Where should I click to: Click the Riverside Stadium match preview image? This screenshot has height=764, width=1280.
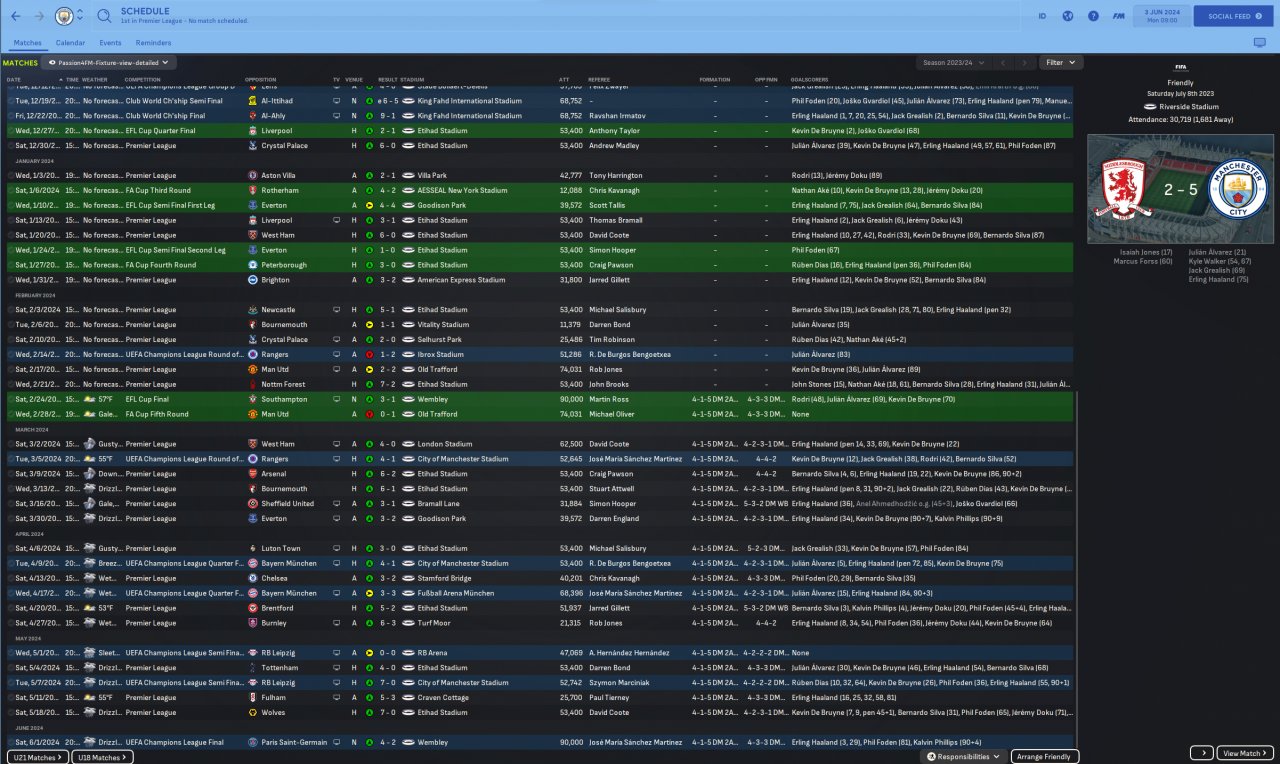pos(1180,189)
